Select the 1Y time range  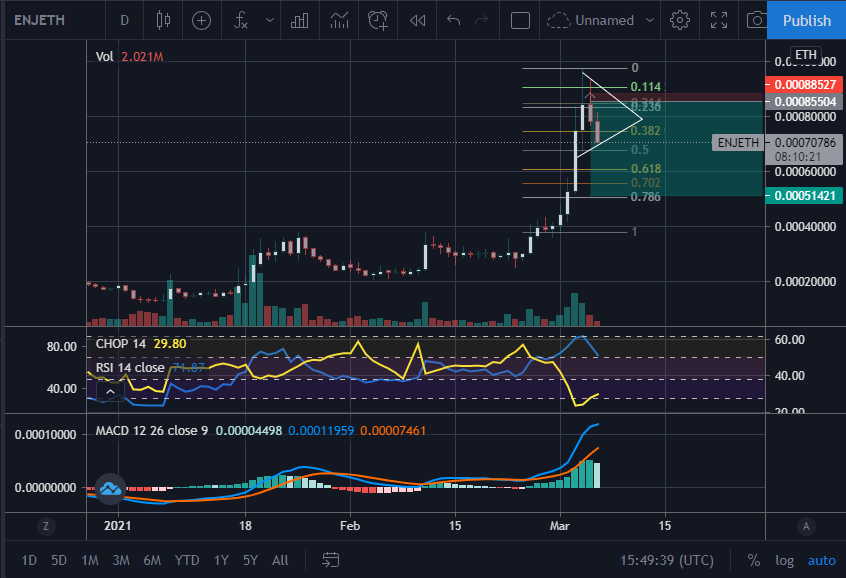(x=221, y=560)
